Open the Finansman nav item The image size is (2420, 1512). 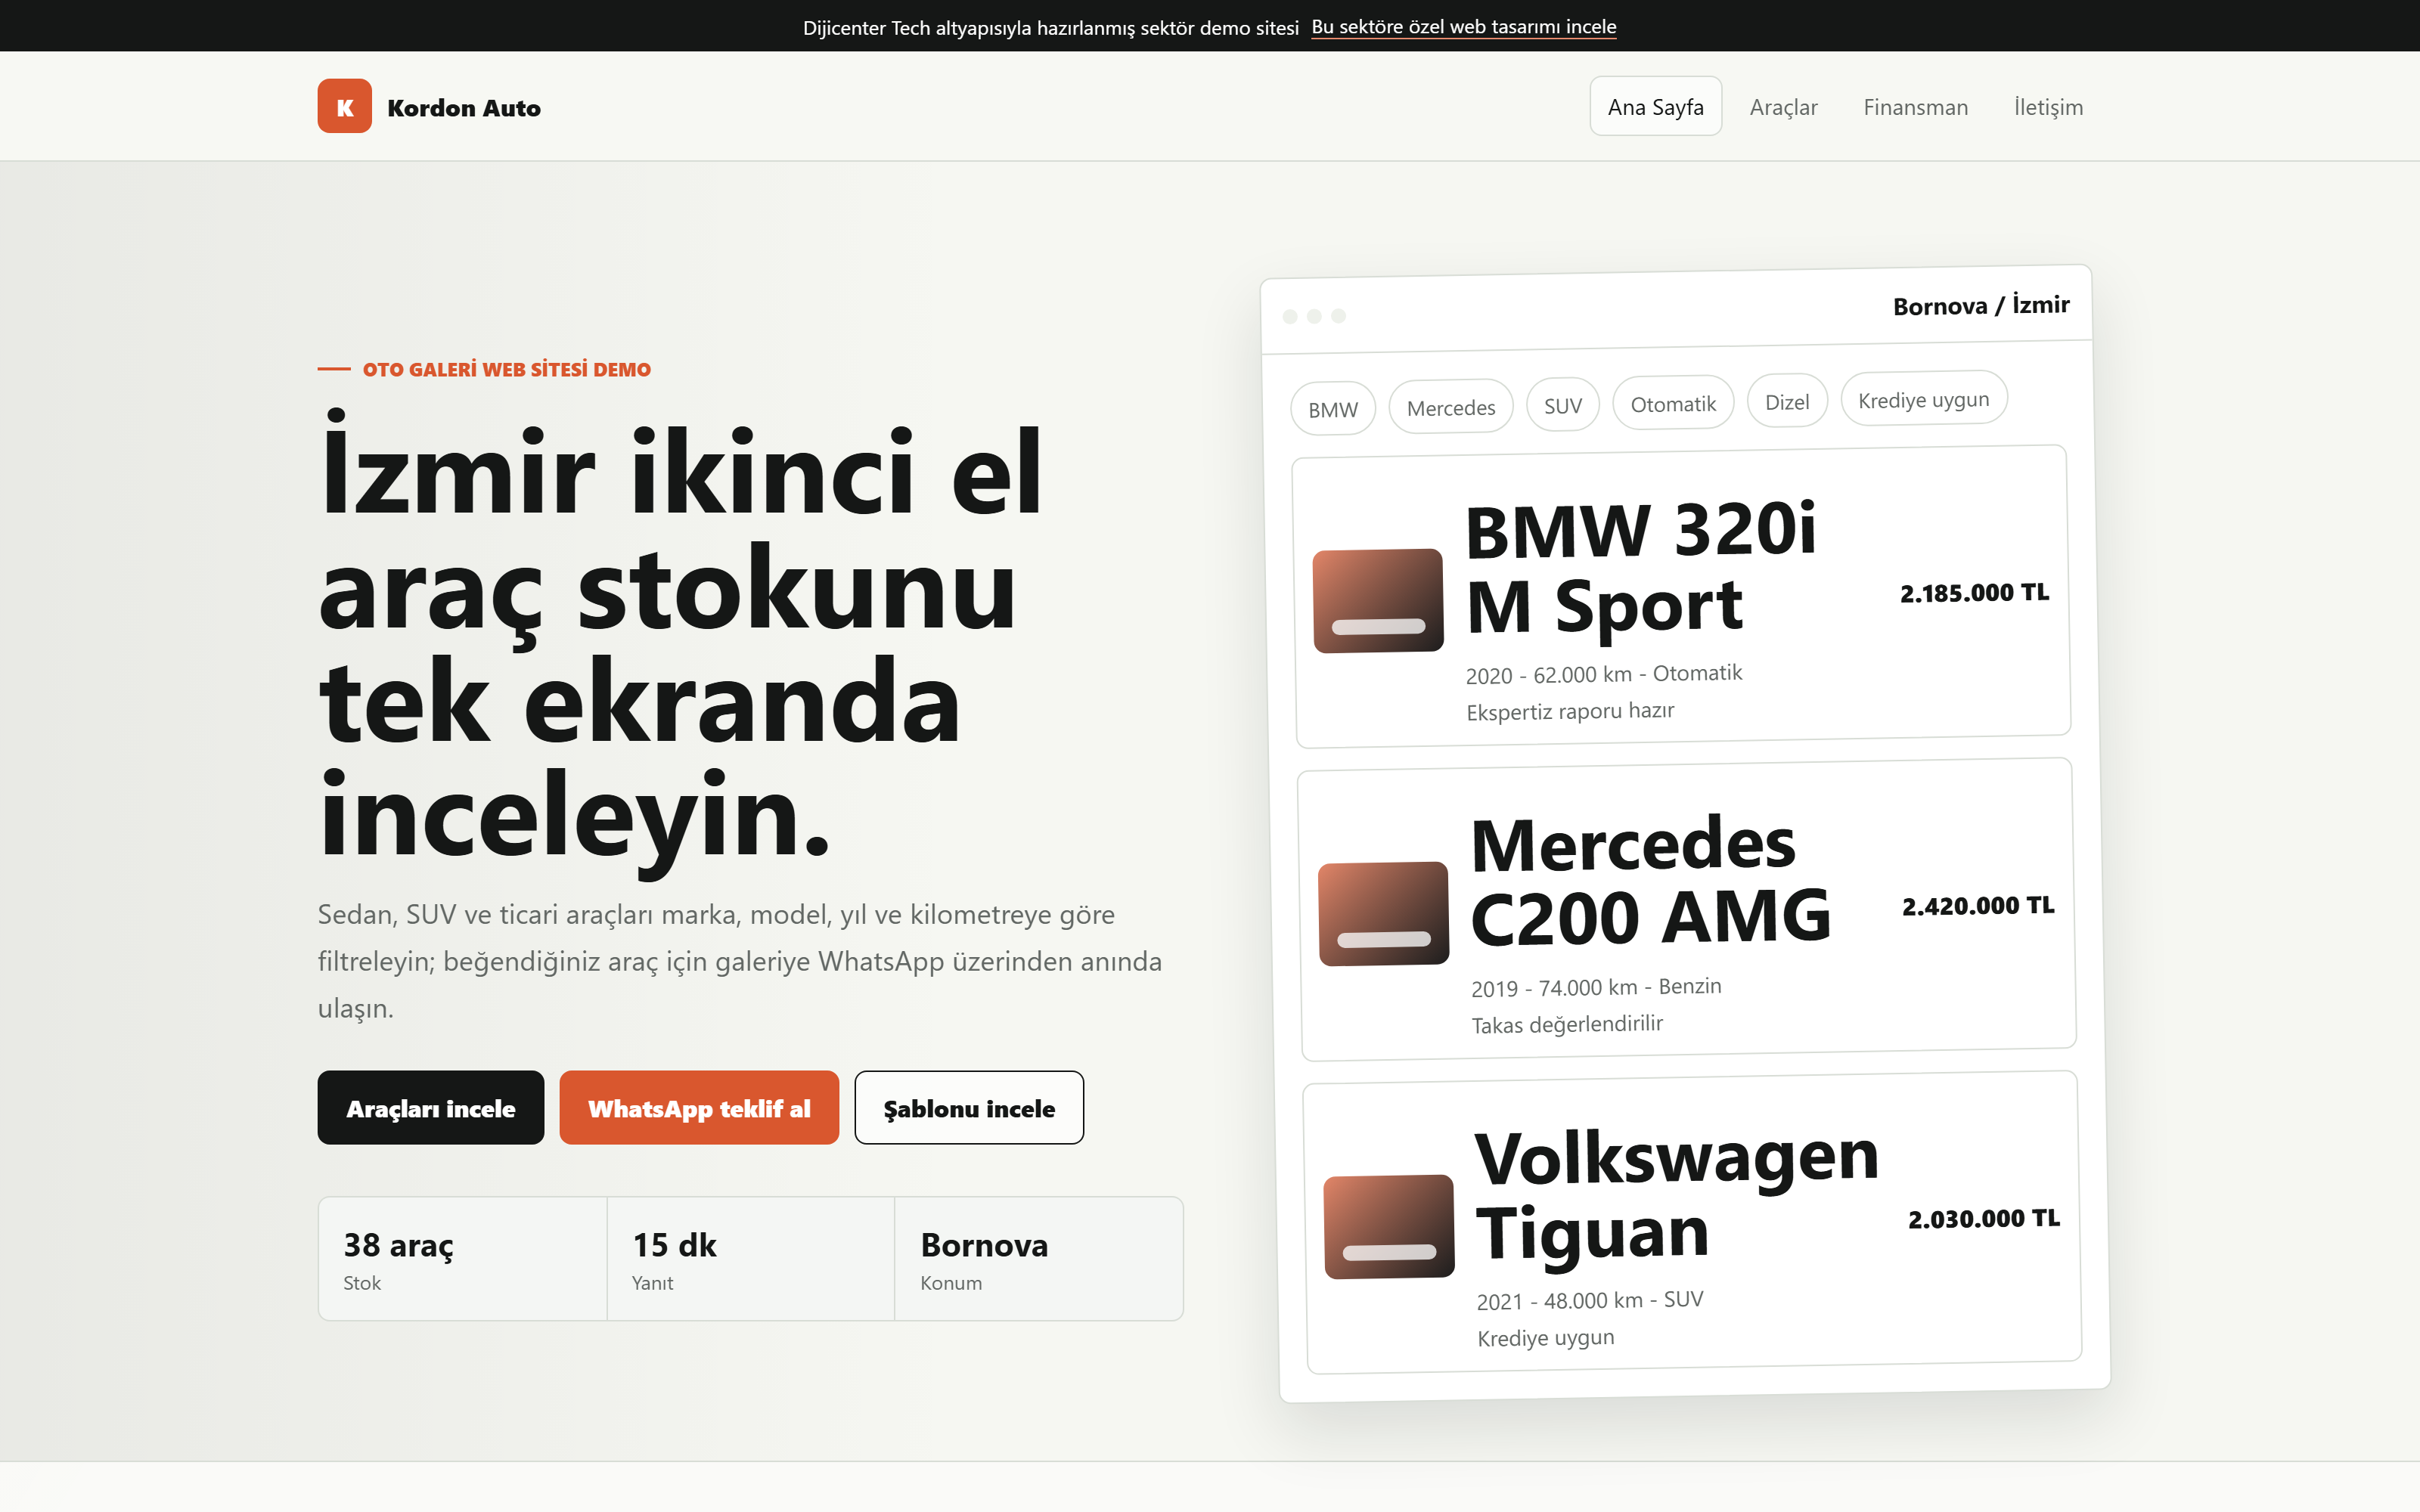[x=1915, y=107]
